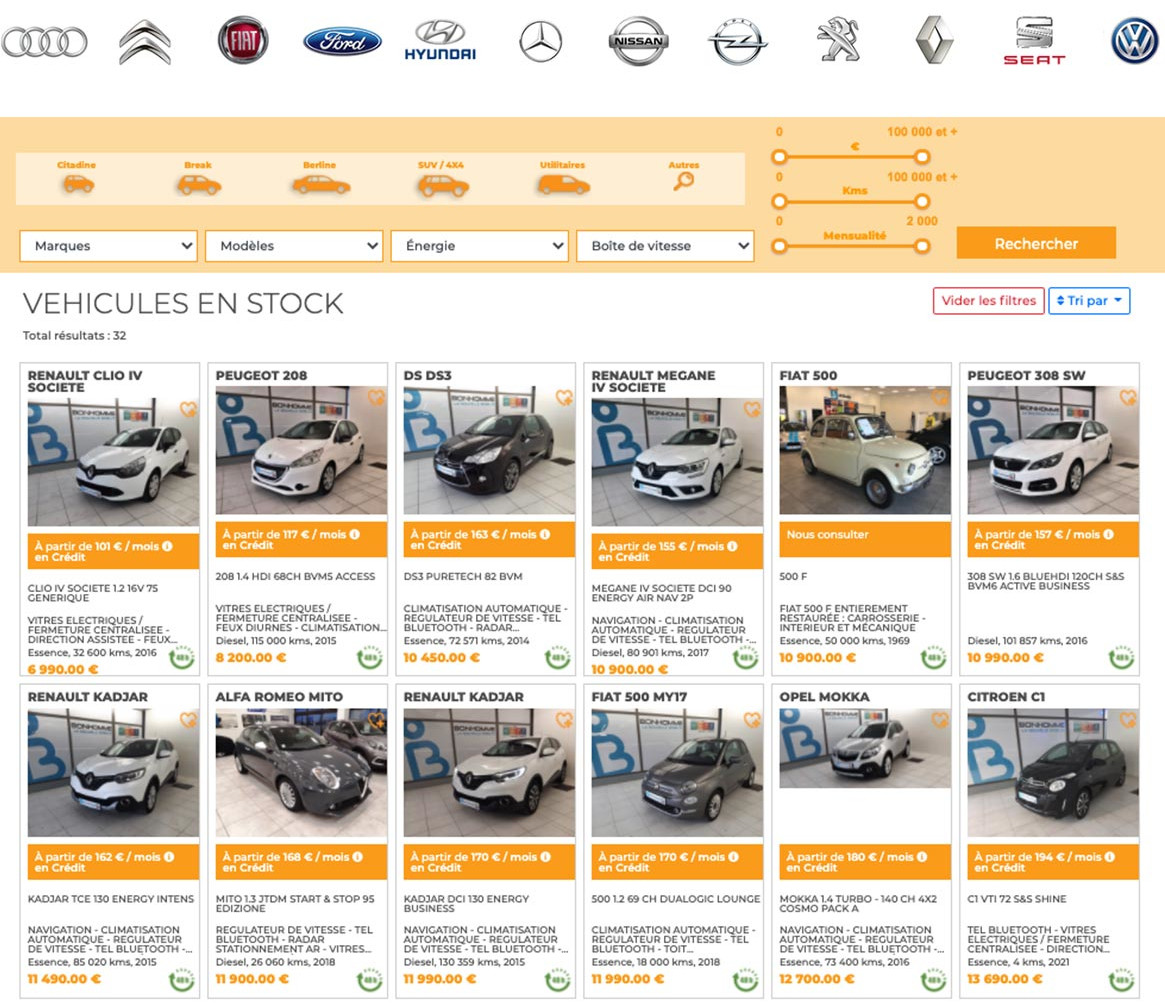The image size is (1165, 1006).
Task: Add DS DS3 to favorites
Action: (565, 397)
